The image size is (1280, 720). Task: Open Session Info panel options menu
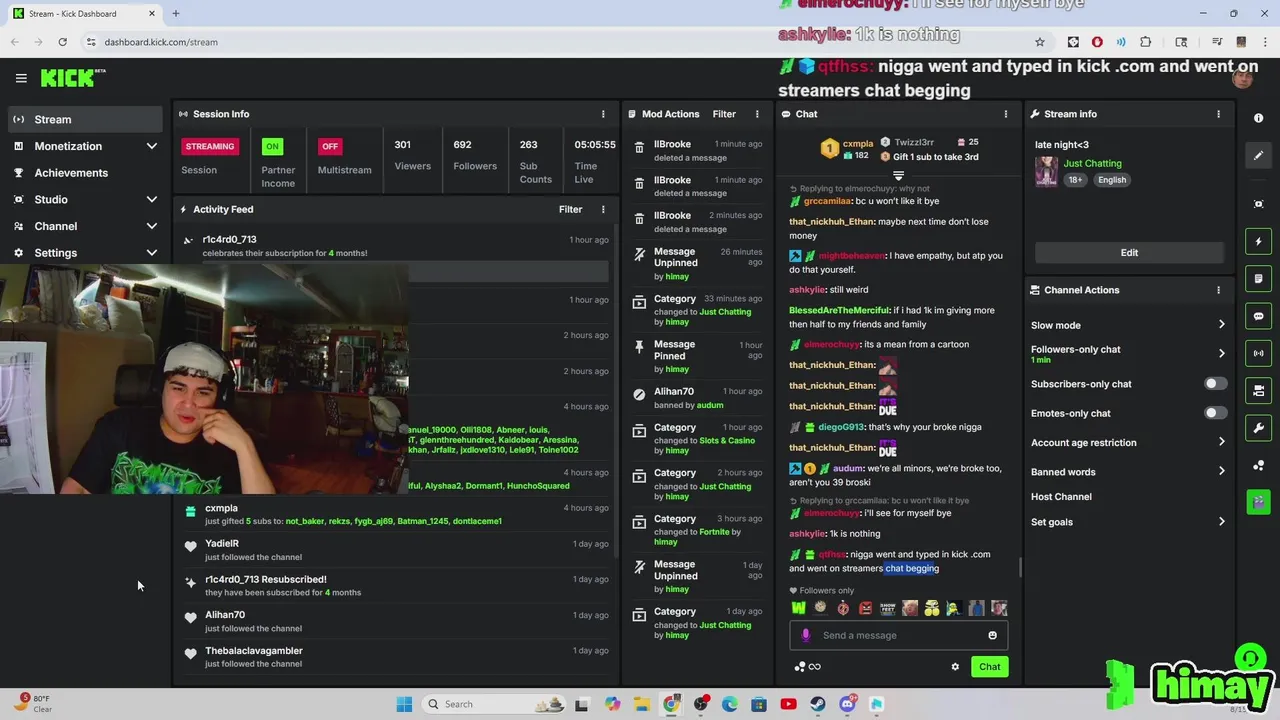tap(603, 114)
